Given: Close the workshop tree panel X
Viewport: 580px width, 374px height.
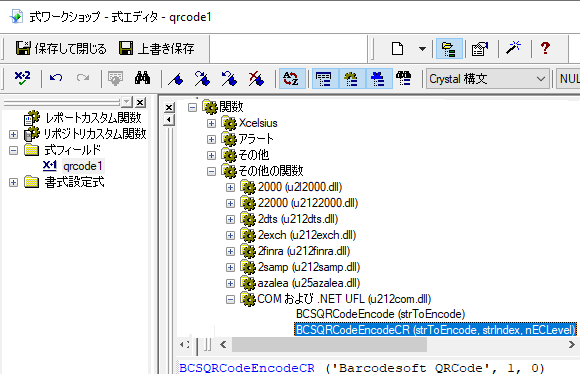Looking at the screenshot, I should [x=141, y=102].
